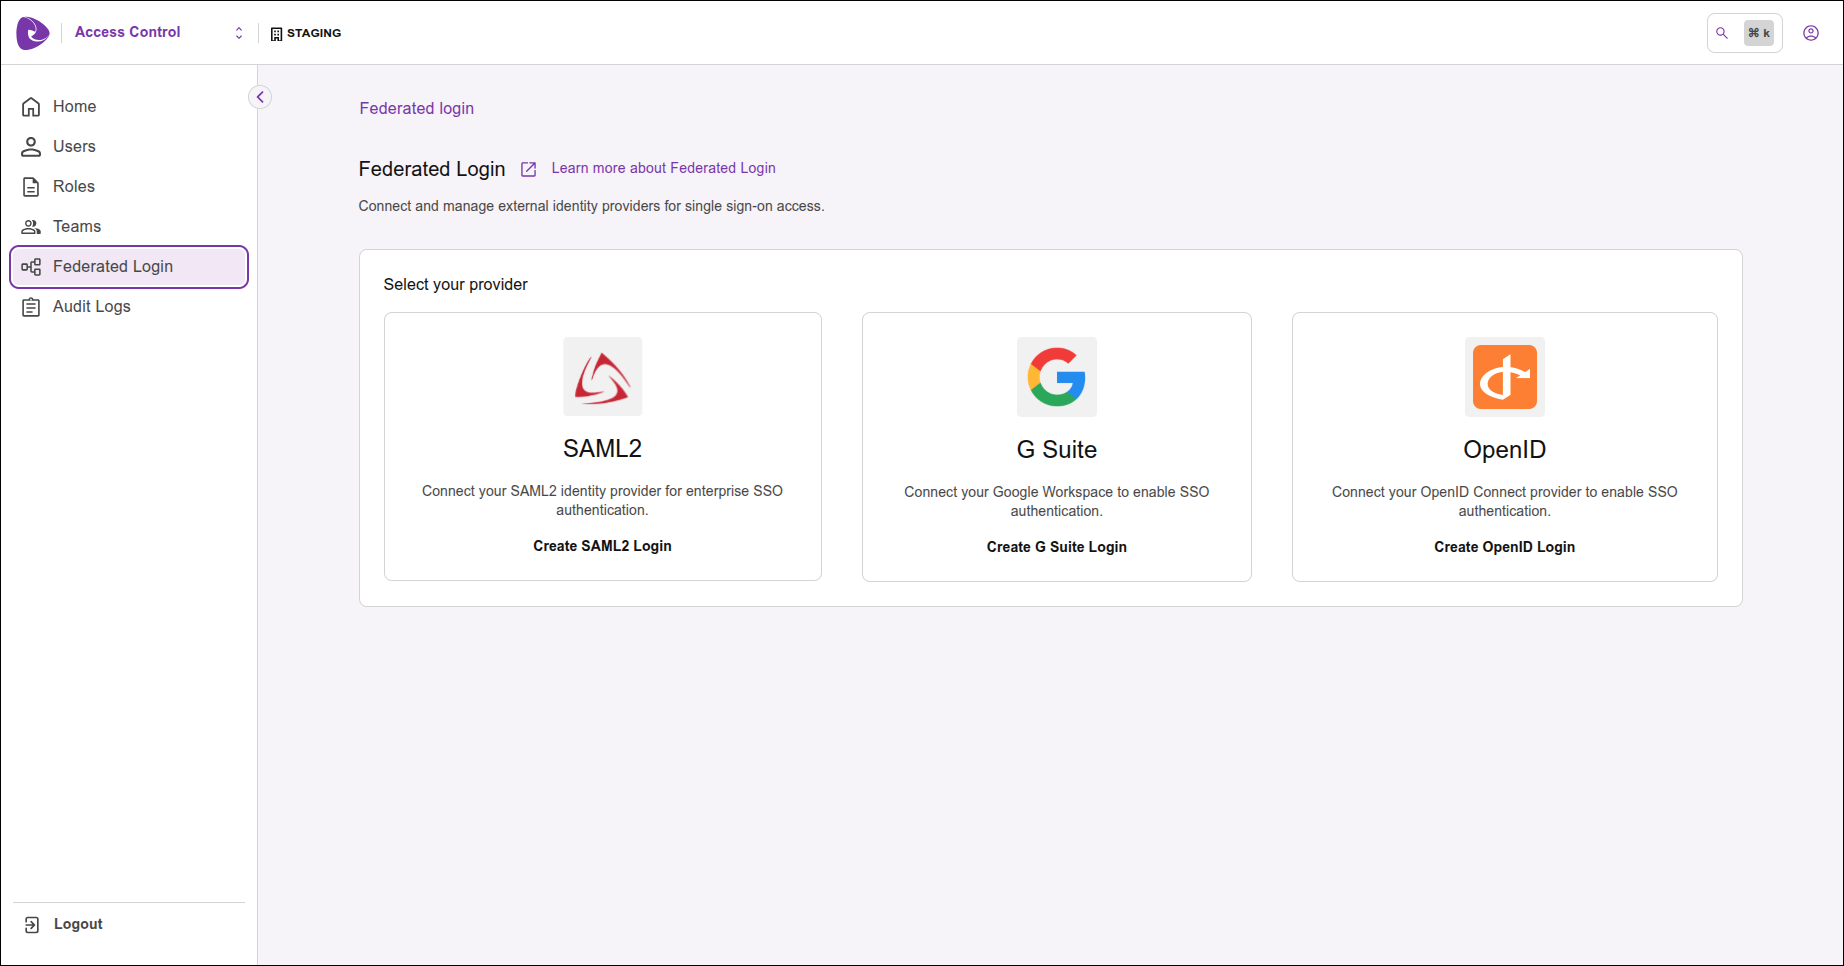
Task: Click the user account icon top right
Action: (x=1811, y=32)
